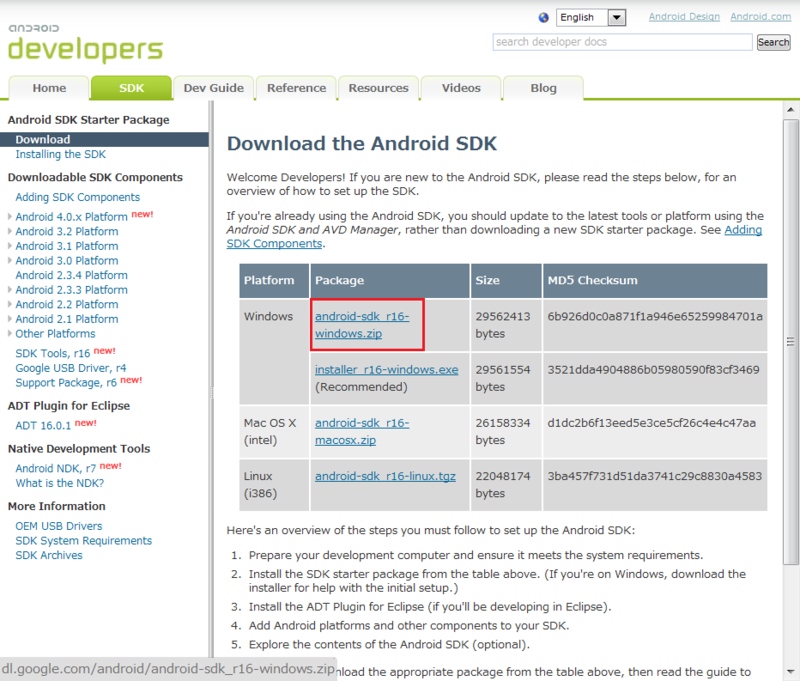Download android-sdk_r16-windows.zip package
The height and width of the screenshot is (681, 800).
[x=362, y=325]
